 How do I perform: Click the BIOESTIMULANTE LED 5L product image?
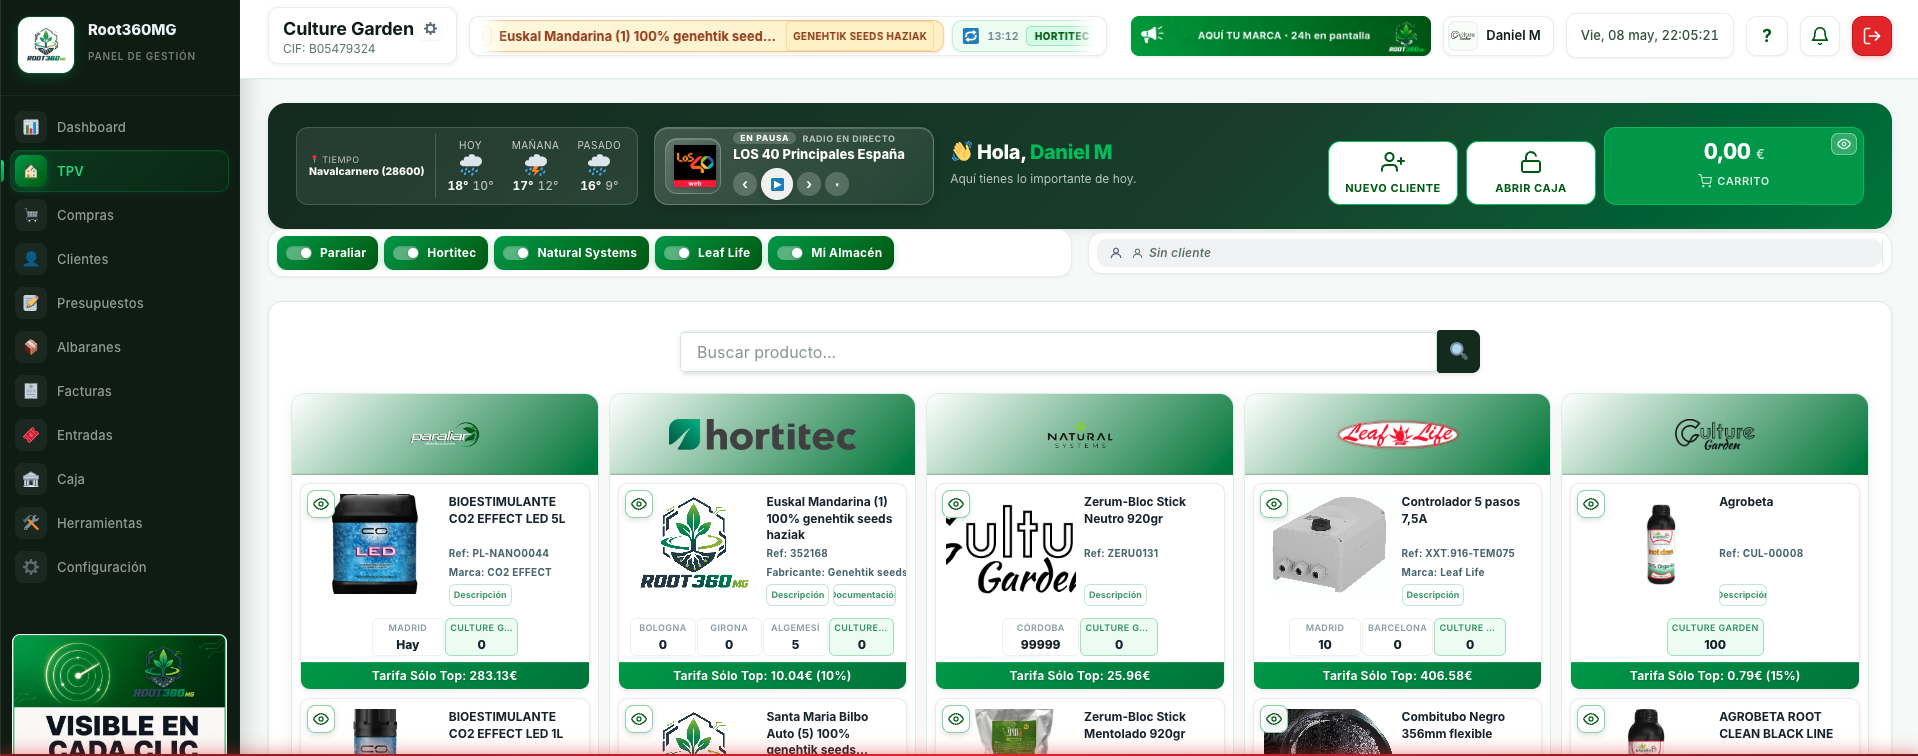[375, 544]
